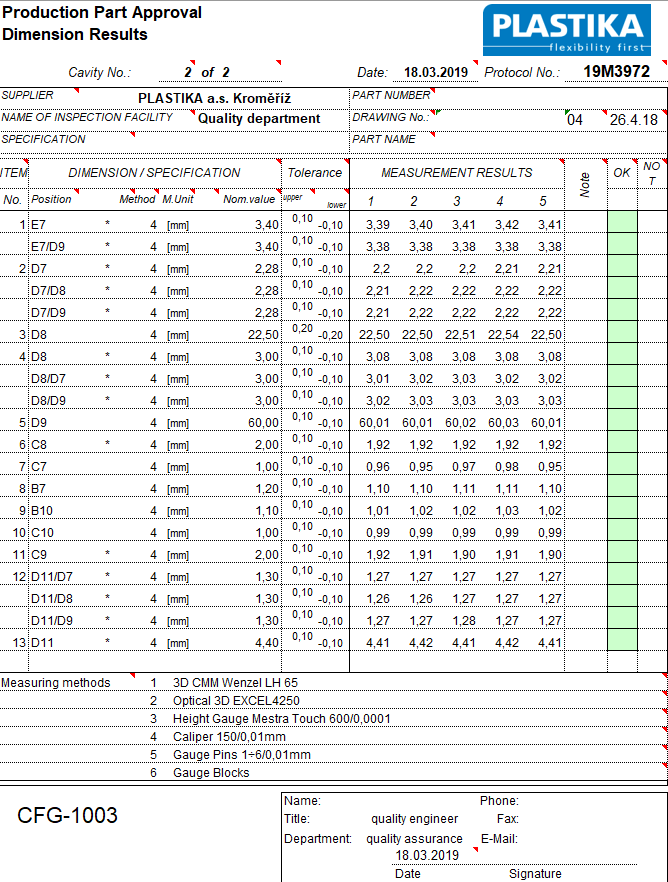
Task: Select supplier name PLASTIKA a.s. Kroměříž
Action: click(x=214, y=98)
